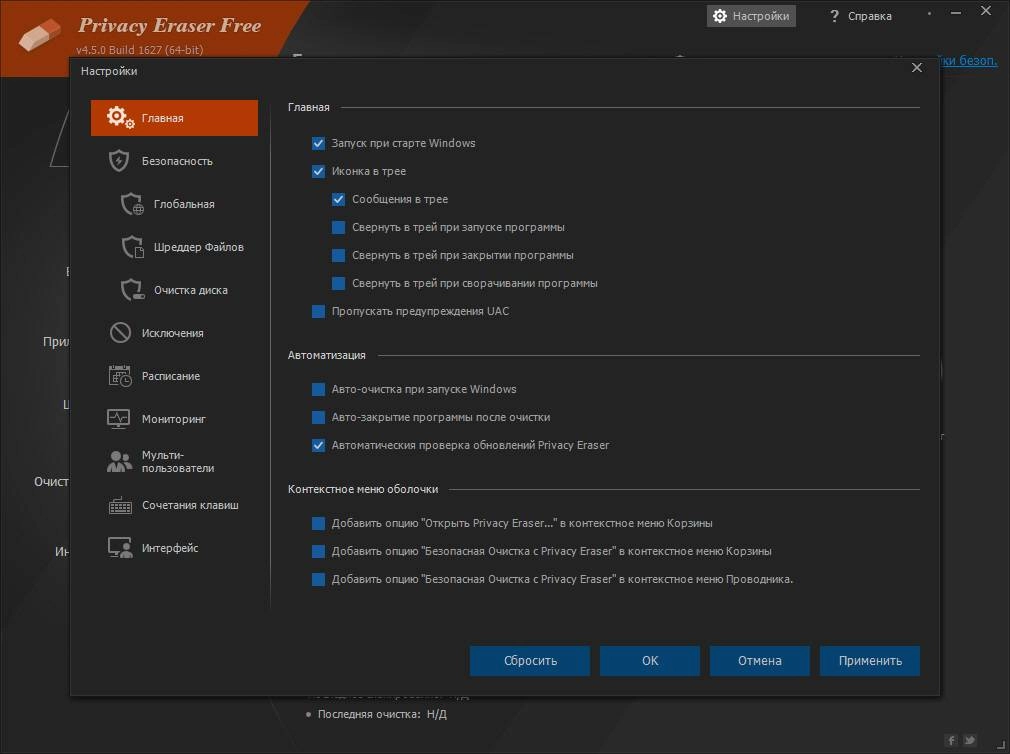The height and width of the screenshot is (754, 1010).
Task: Click the prohibited circle icon for Исключения
Action: [x=120, y=333]
